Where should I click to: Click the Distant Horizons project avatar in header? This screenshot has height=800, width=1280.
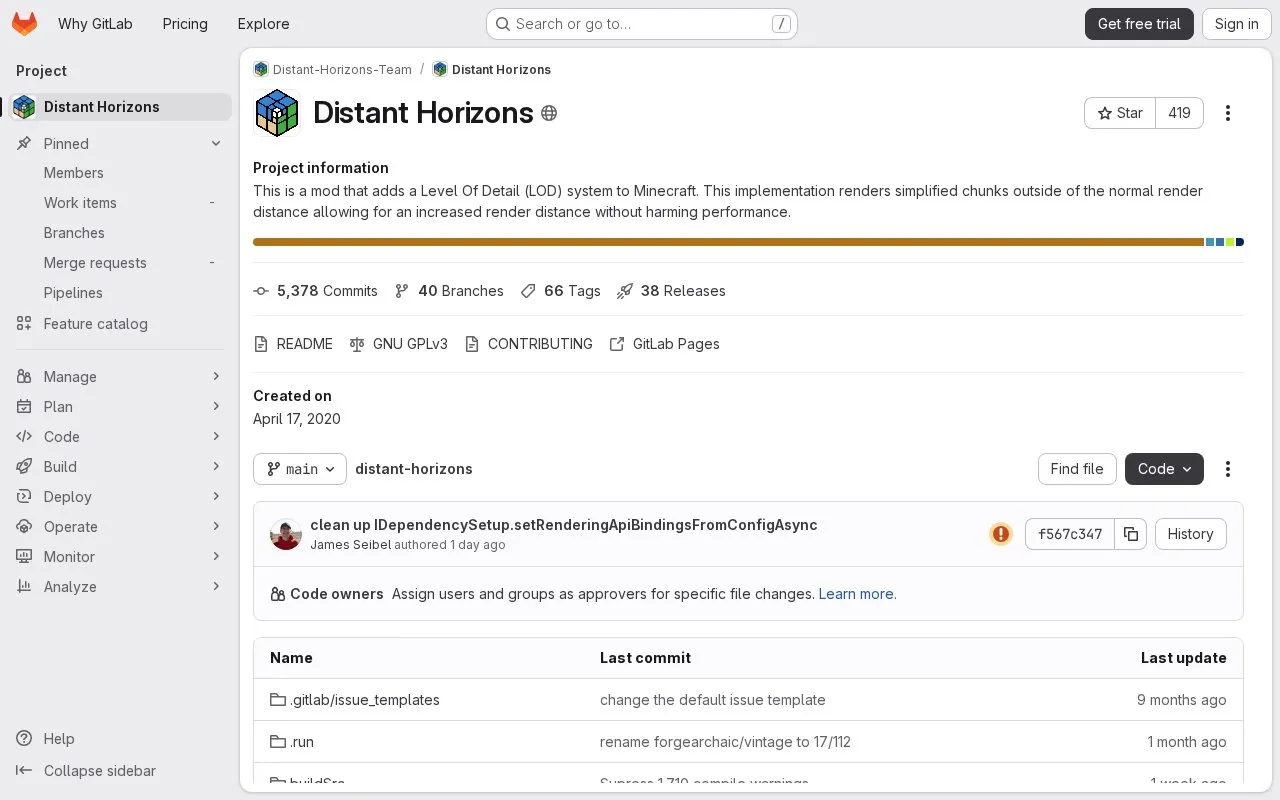[x=277, y=113]
